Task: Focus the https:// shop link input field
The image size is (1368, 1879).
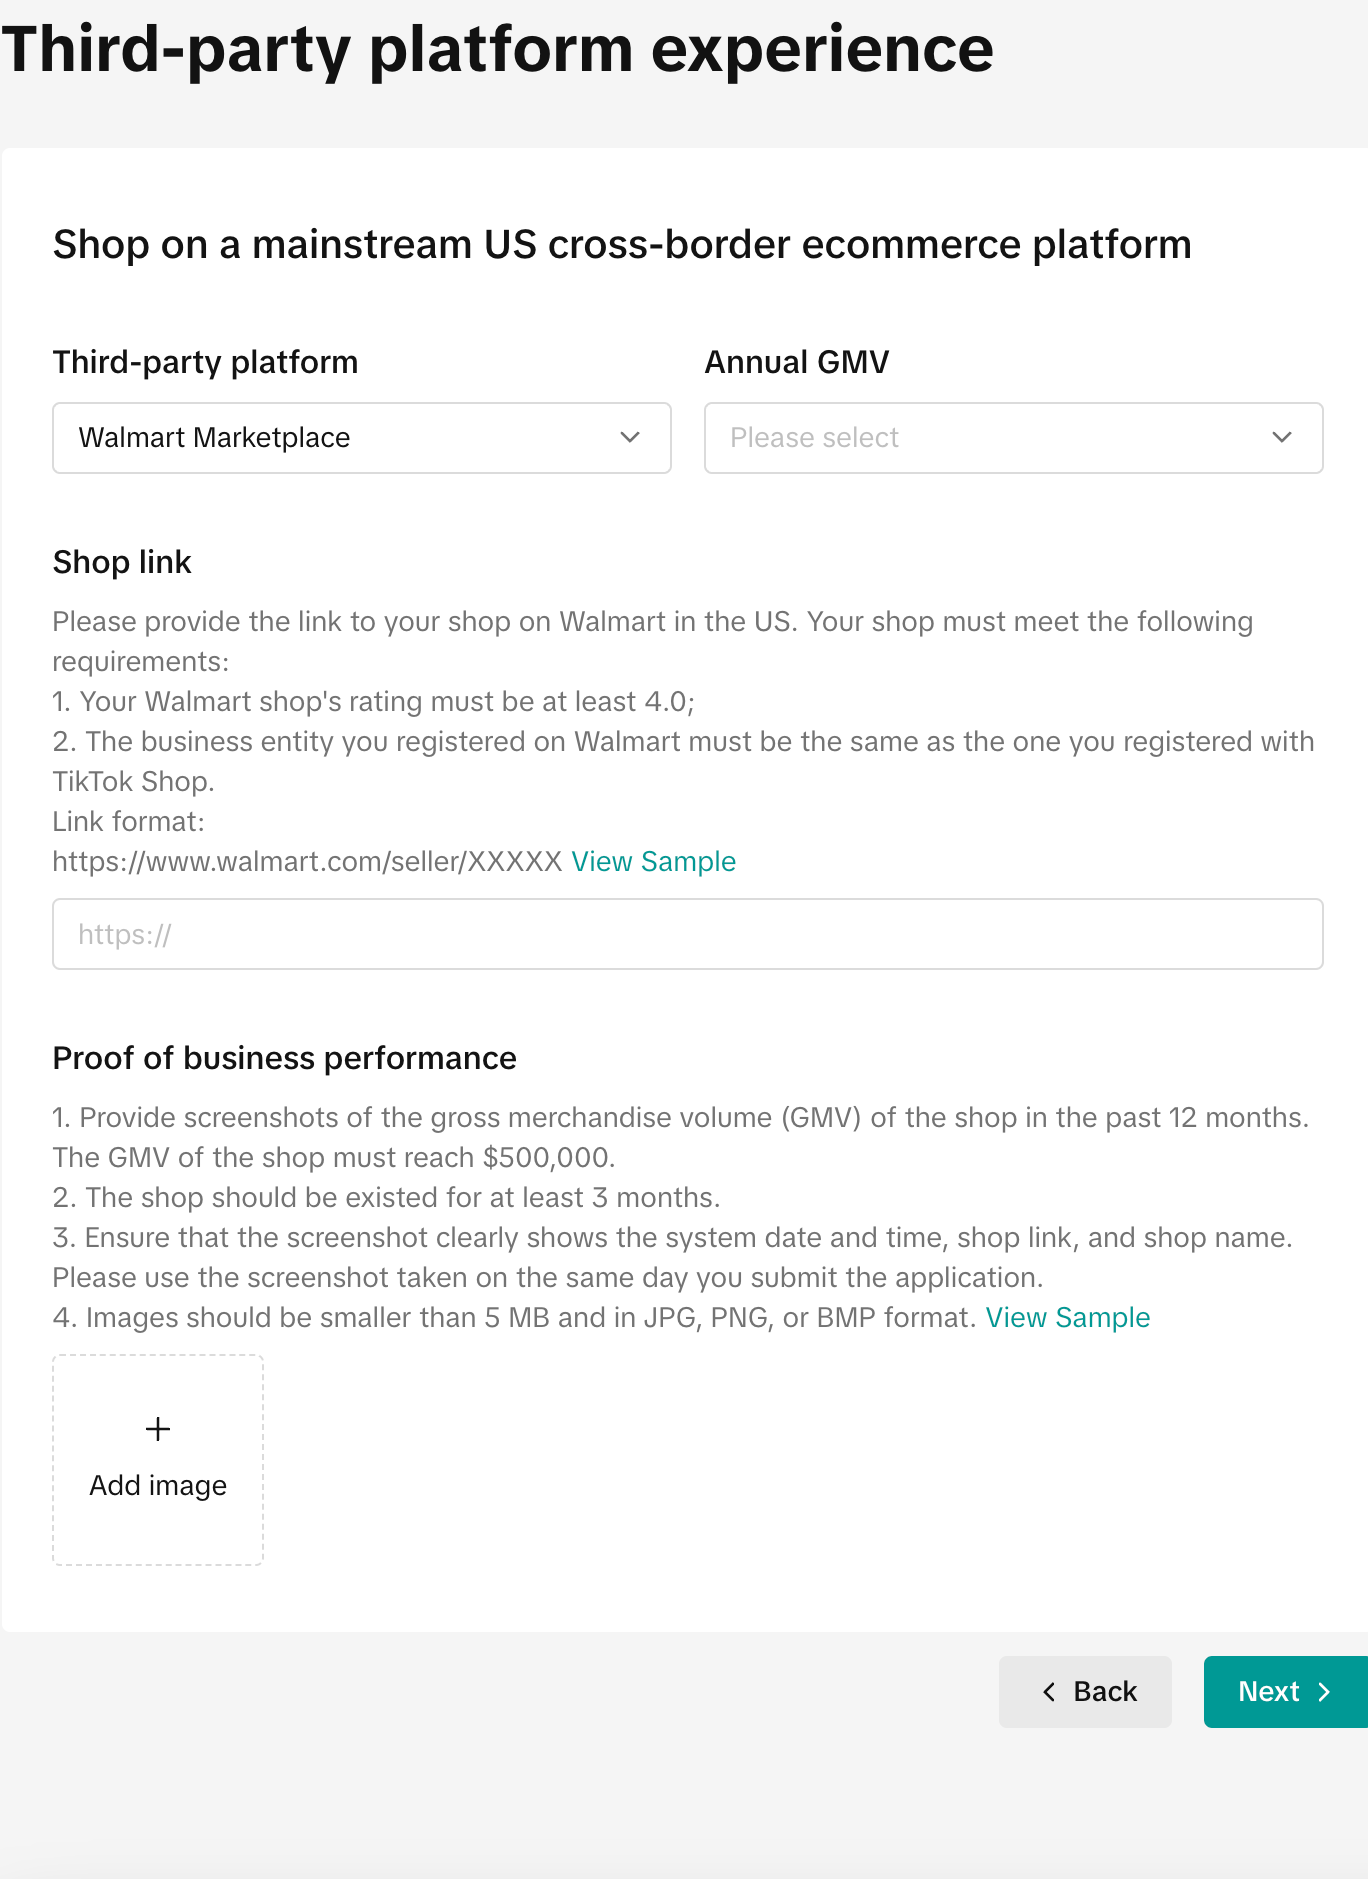Action: tap(687, 934)
